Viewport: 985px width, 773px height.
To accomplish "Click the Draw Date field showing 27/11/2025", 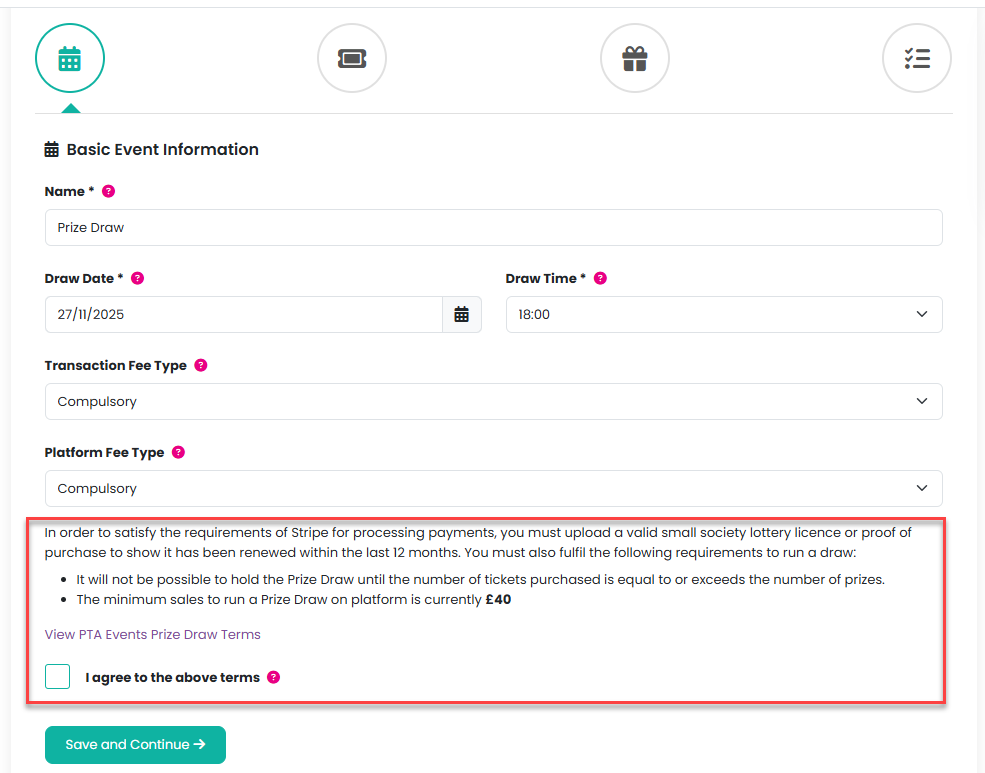I will pyautogui.click(x=244, y=315).
